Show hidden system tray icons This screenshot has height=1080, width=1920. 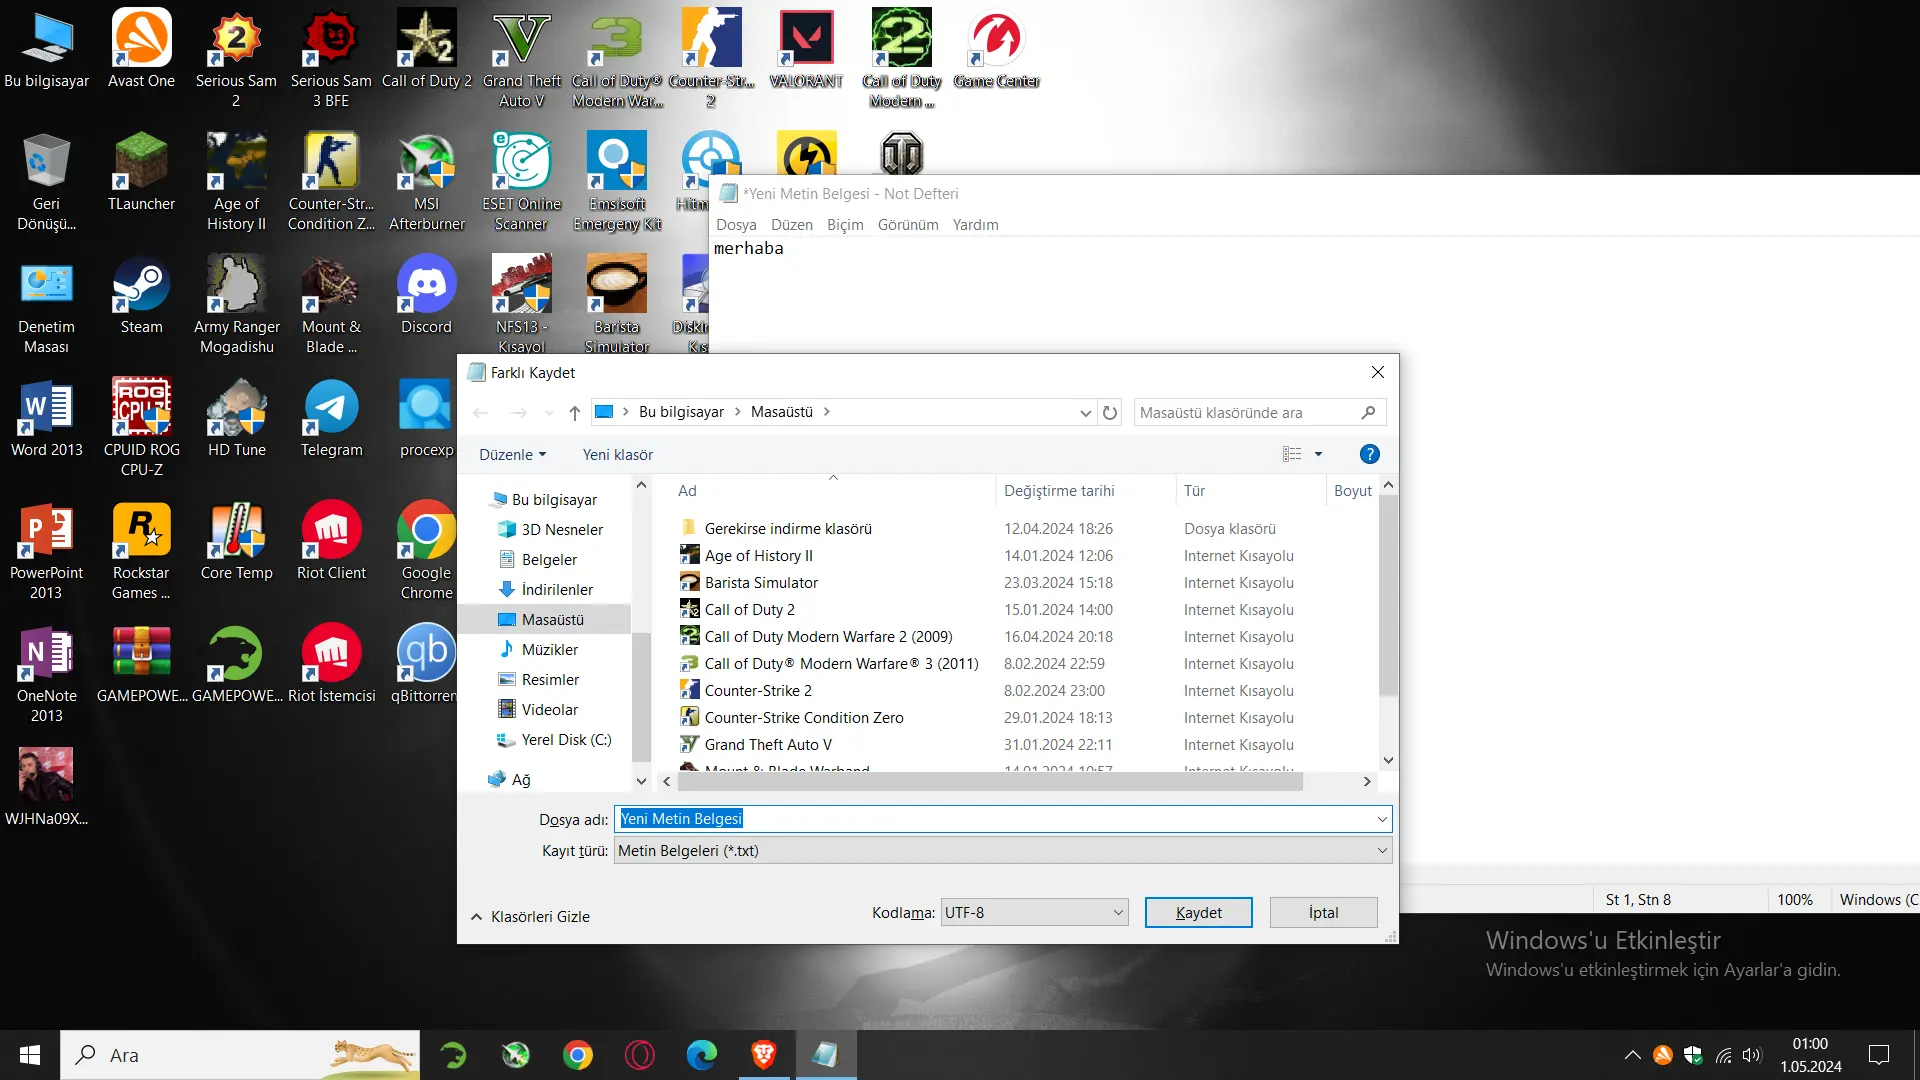pos(1632,1055)
